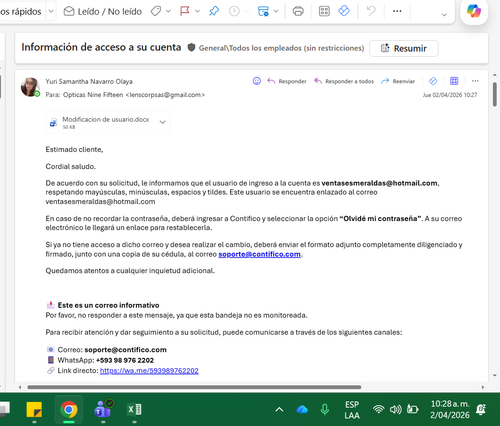500x426 pixels.
Task: Mark message as Leído / No leído
Action: tap(103, 12)
